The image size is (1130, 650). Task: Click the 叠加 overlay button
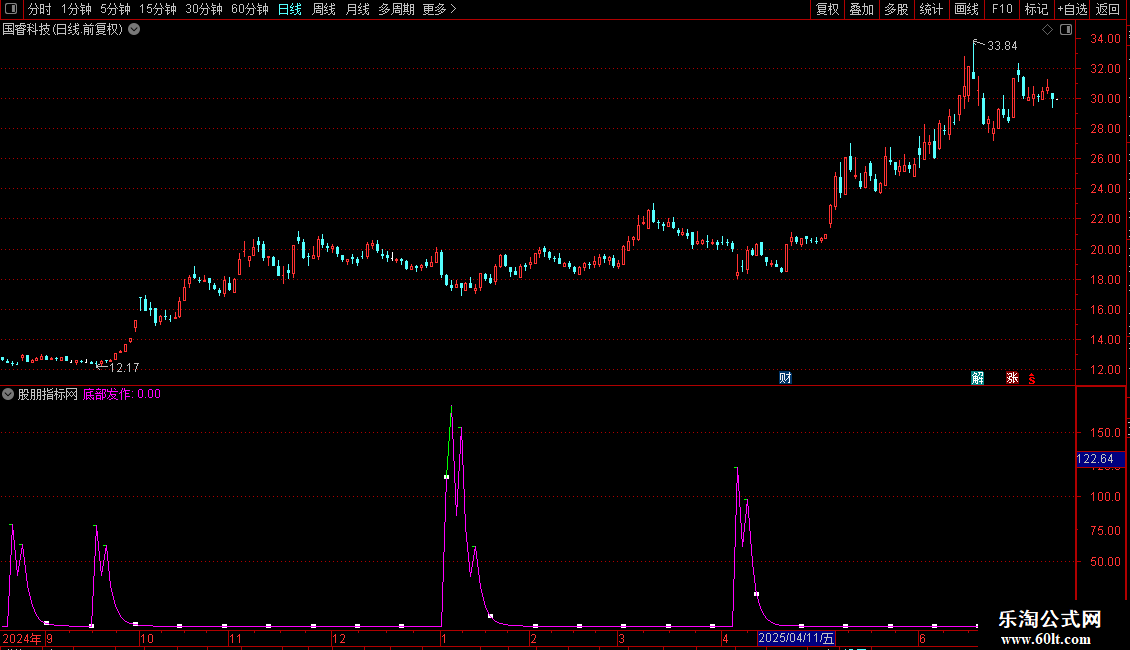(861, 9)
